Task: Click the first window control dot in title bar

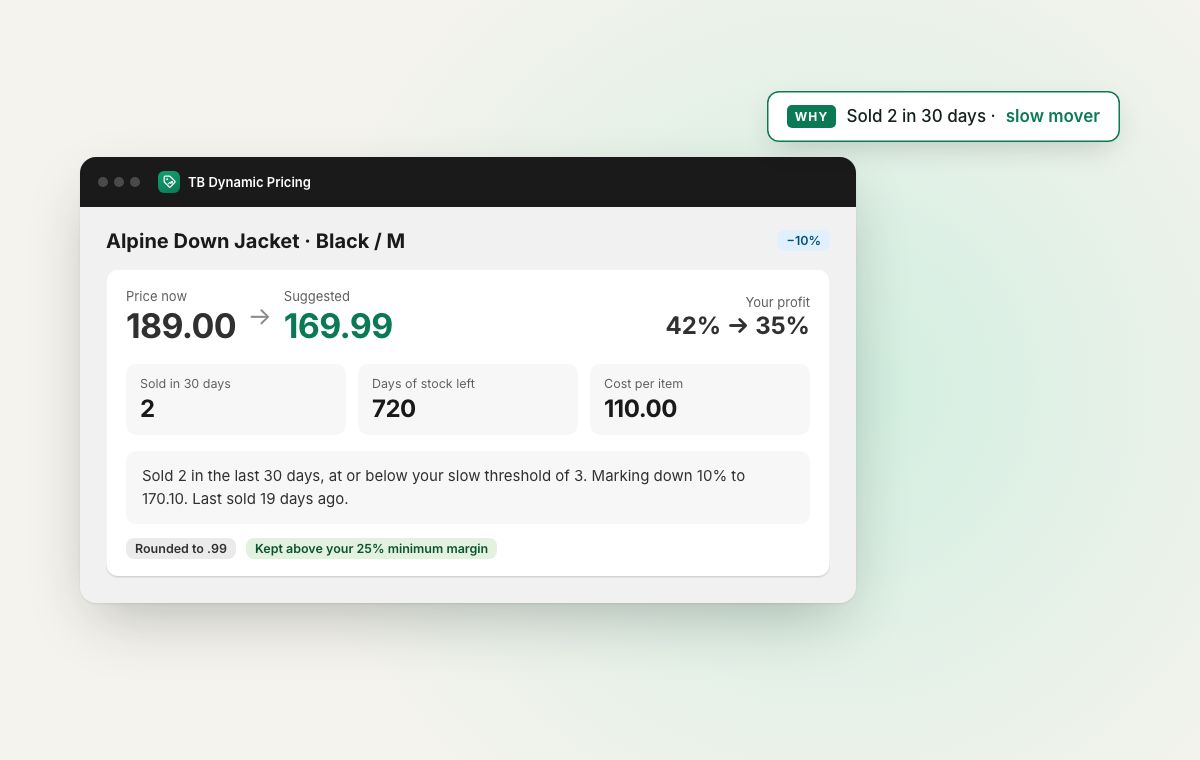Action: coord(103,182)
